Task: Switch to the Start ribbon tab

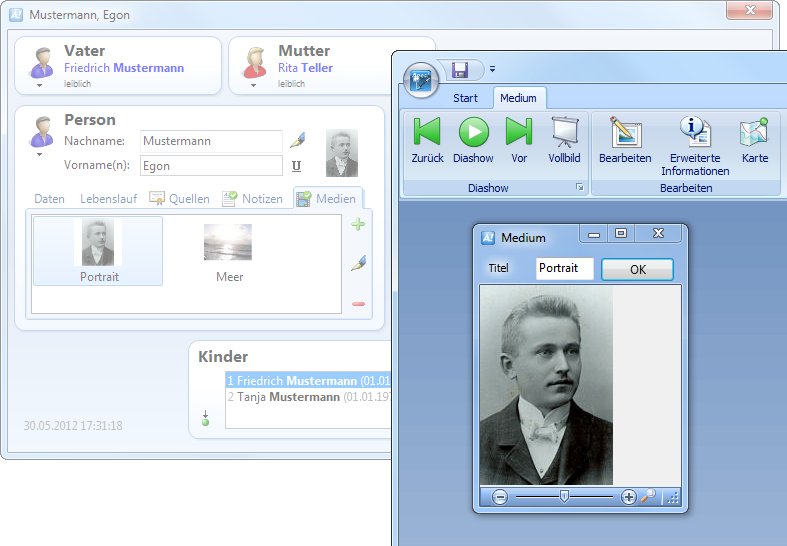Action: (x=465, y=98)
